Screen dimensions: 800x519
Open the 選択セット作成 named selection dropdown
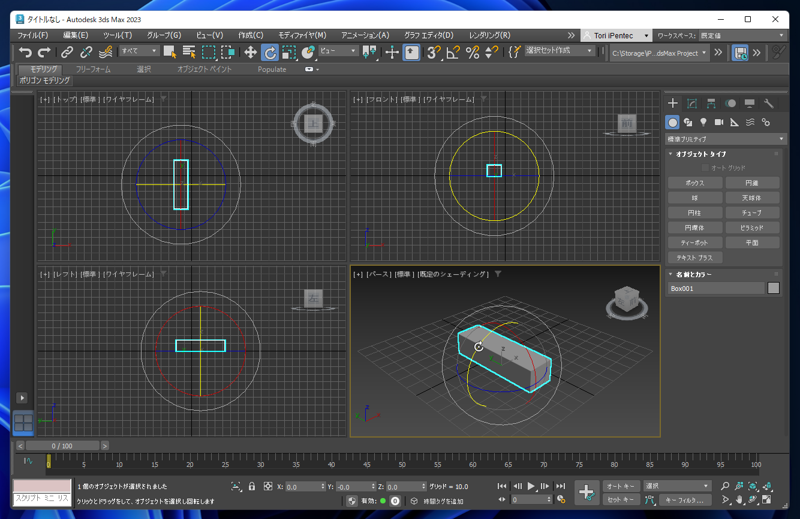tap(559, 51)
